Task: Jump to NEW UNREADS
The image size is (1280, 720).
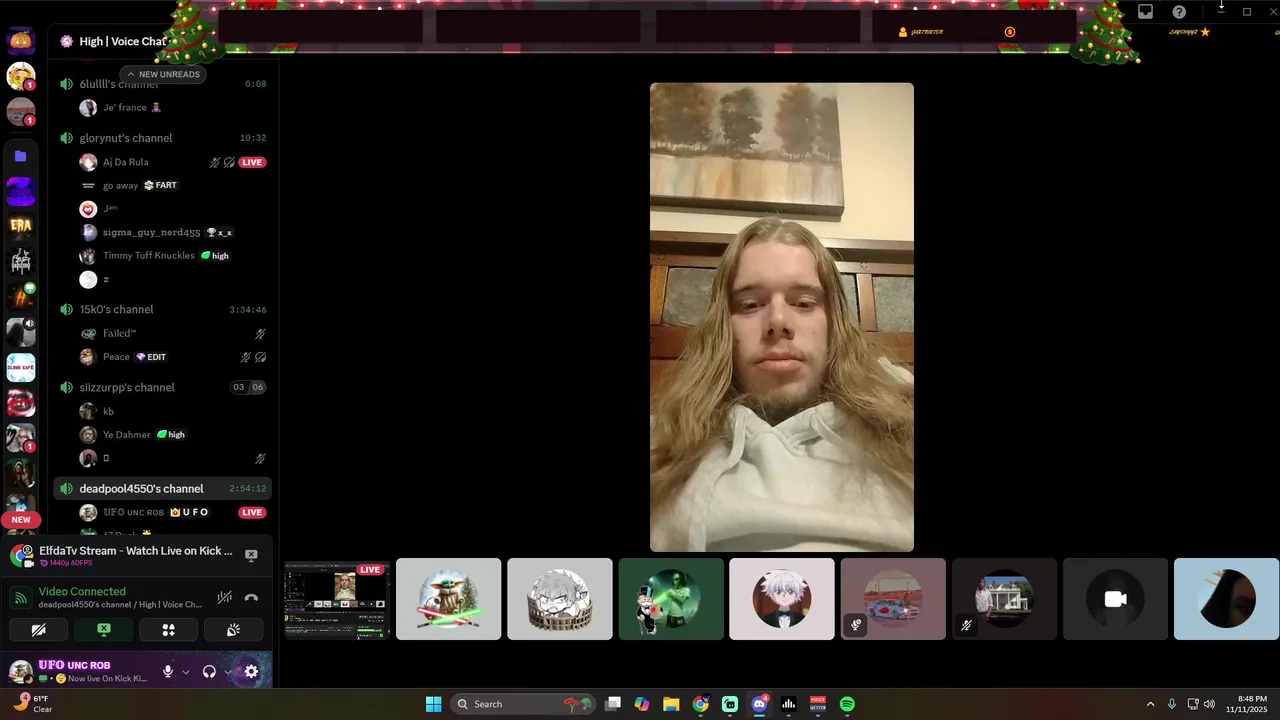Action: pyautogui.click(x=163, y=74)
